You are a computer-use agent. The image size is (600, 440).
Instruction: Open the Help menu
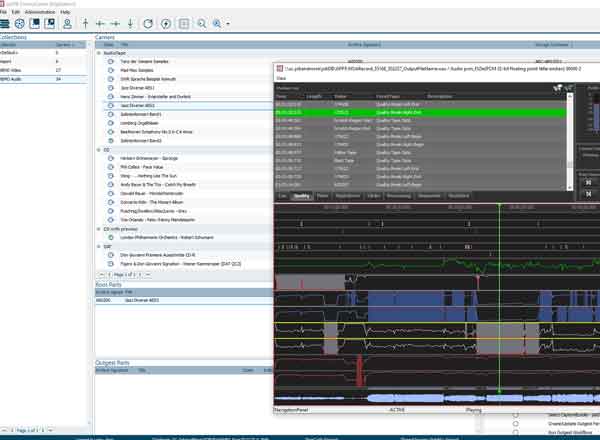coord(65,12)
